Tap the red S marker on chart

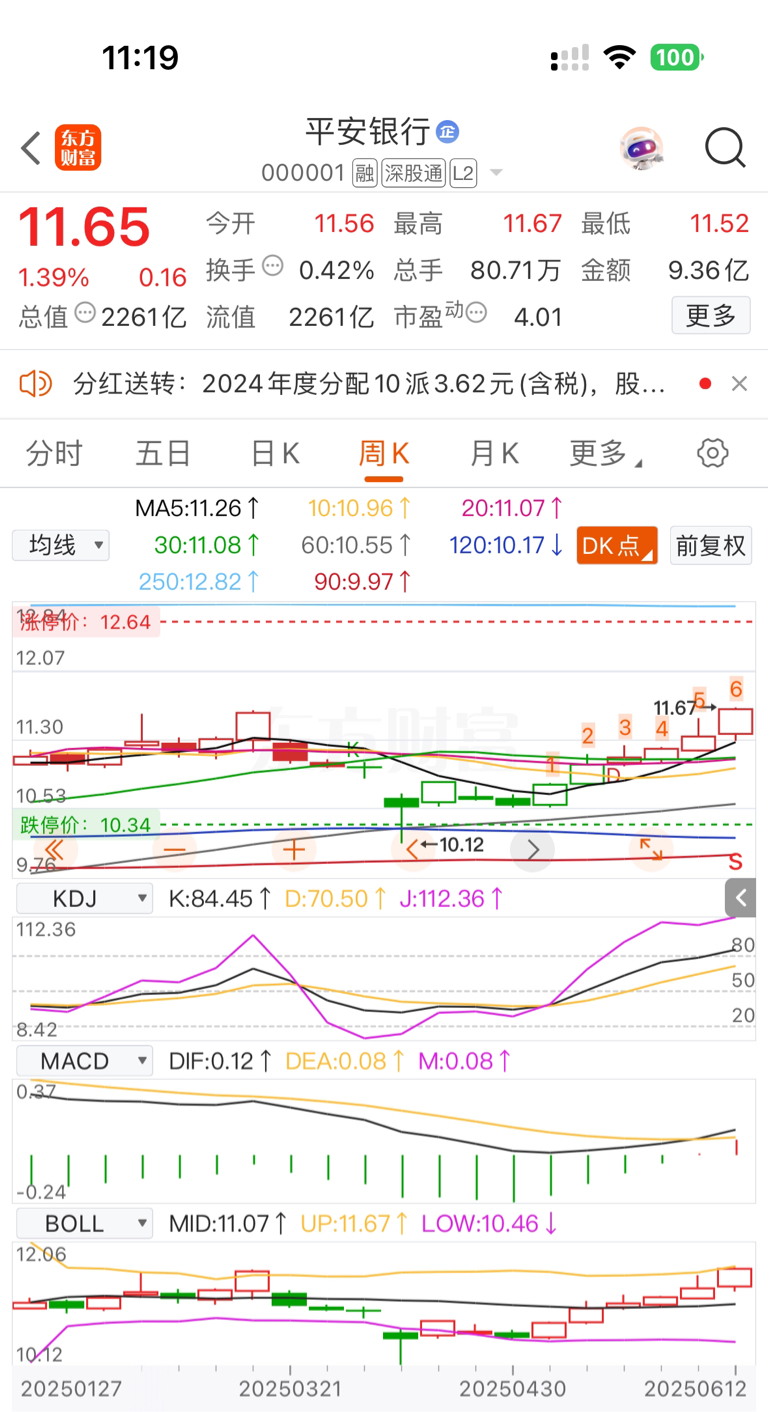click(x=735, y=861)
